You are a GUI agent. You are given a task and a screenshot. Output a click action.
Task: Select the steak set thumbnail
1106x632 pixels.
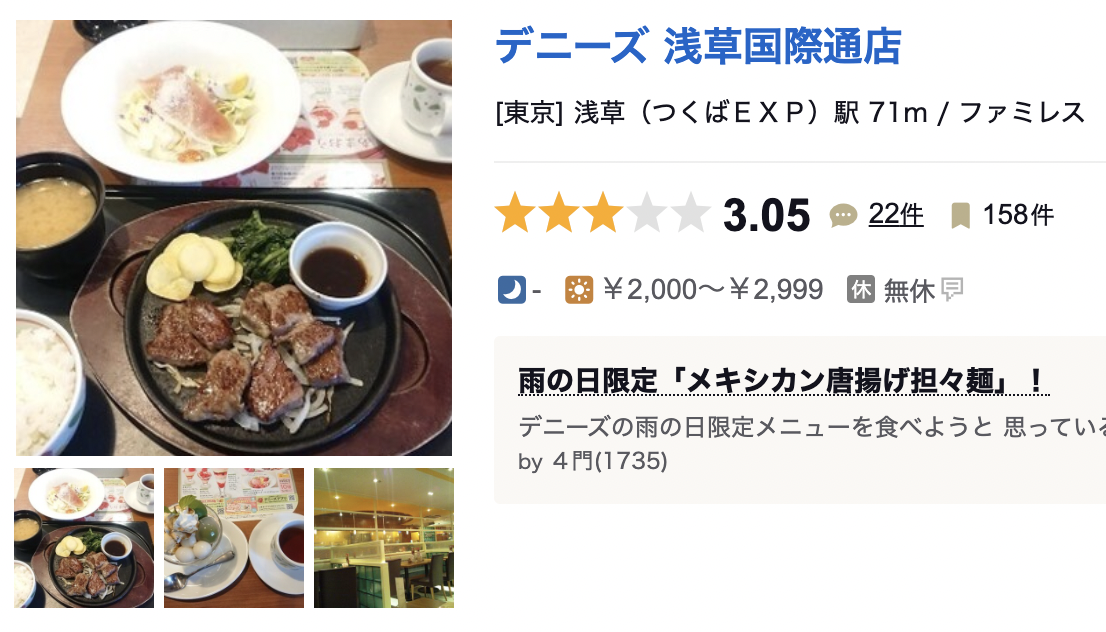click(84, 537)
